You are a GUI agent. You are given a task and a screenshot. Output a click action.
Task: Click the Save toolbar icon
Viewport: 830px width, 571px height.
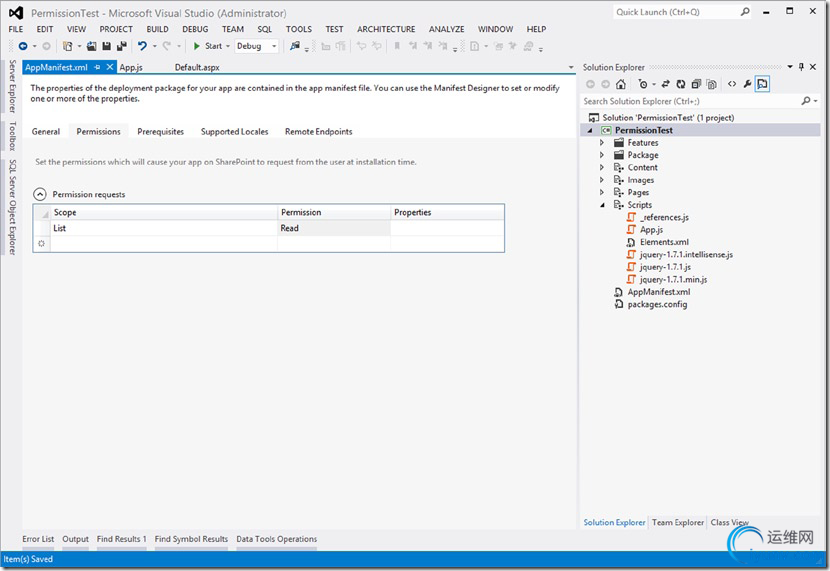pyautogui.click(x=106, y=46)
